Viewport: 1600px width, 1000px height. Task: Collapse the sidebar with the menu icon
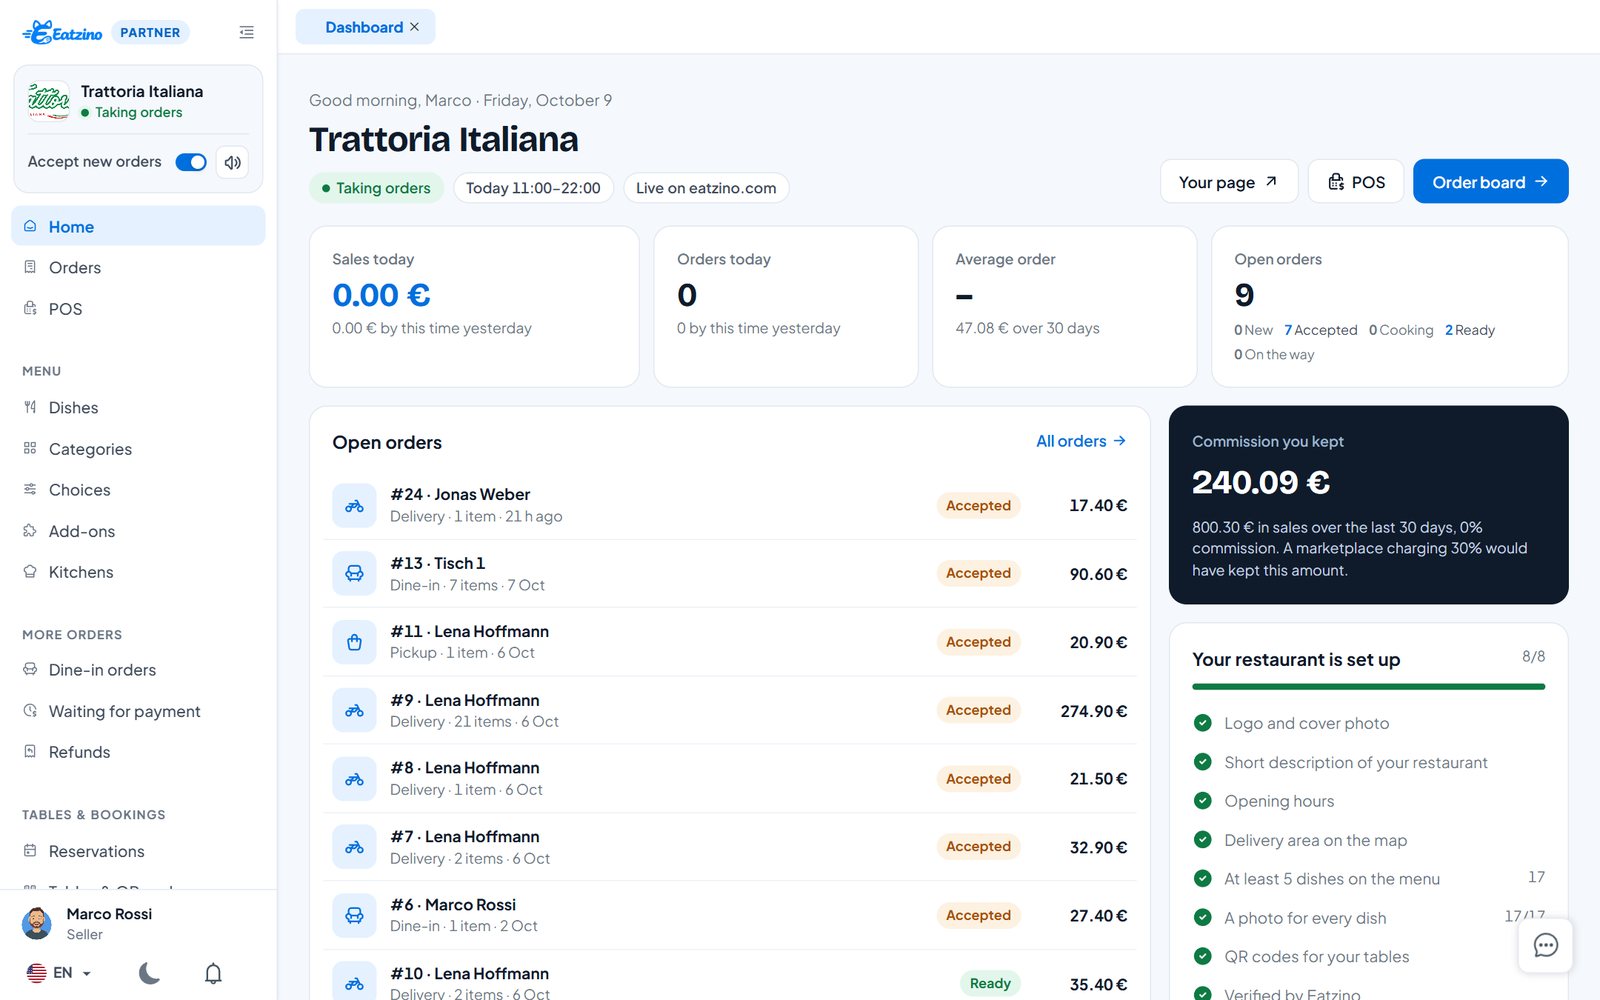pos(246,32)
